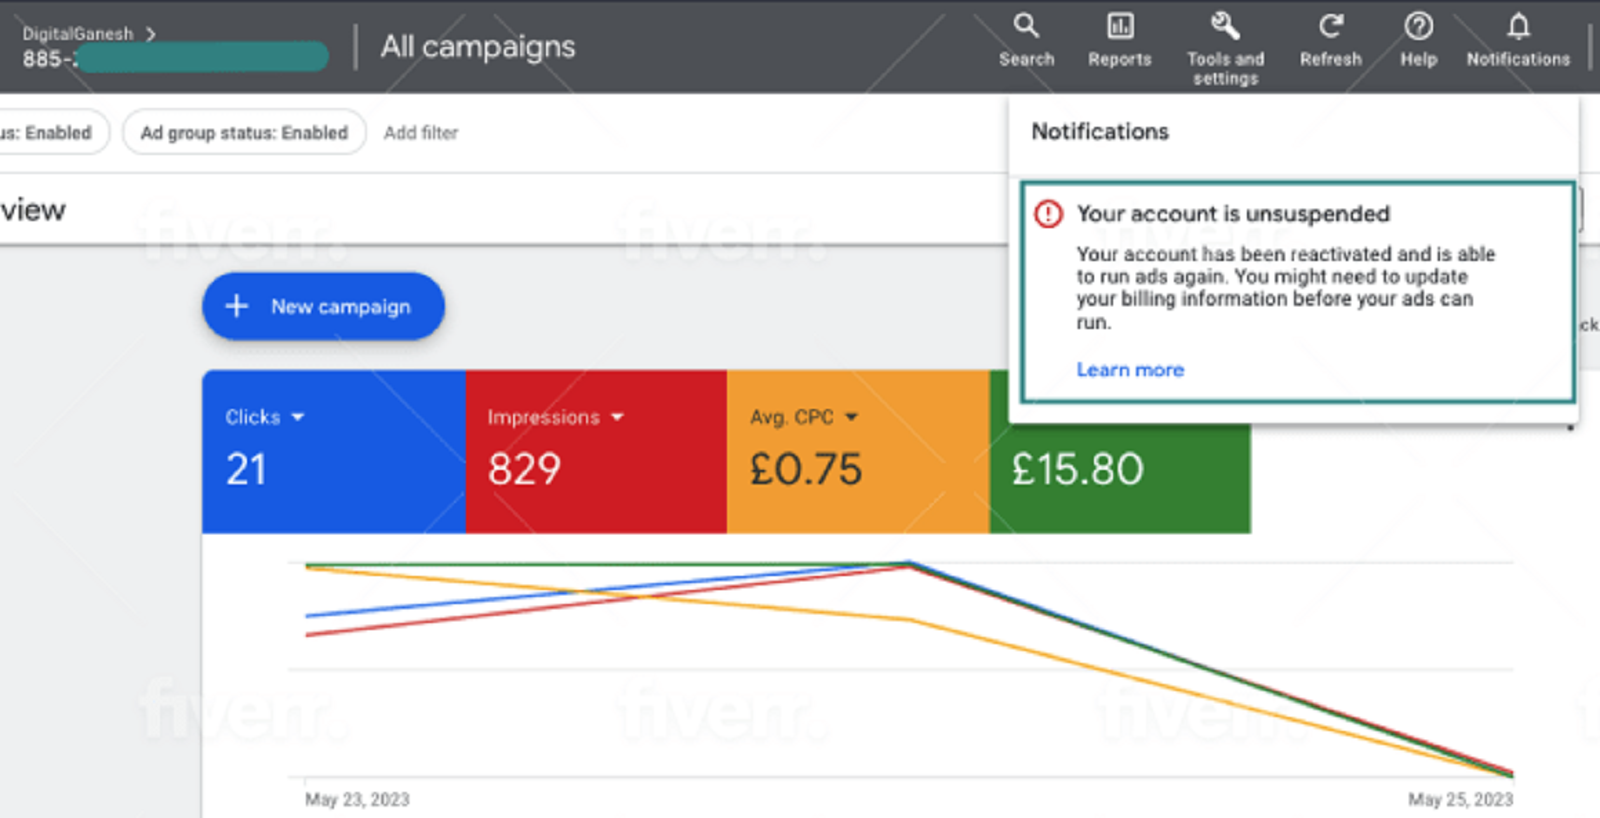The image size is (1600, 818).
Task: Click the Search magnifier icon
Action: coord(1026,26)
